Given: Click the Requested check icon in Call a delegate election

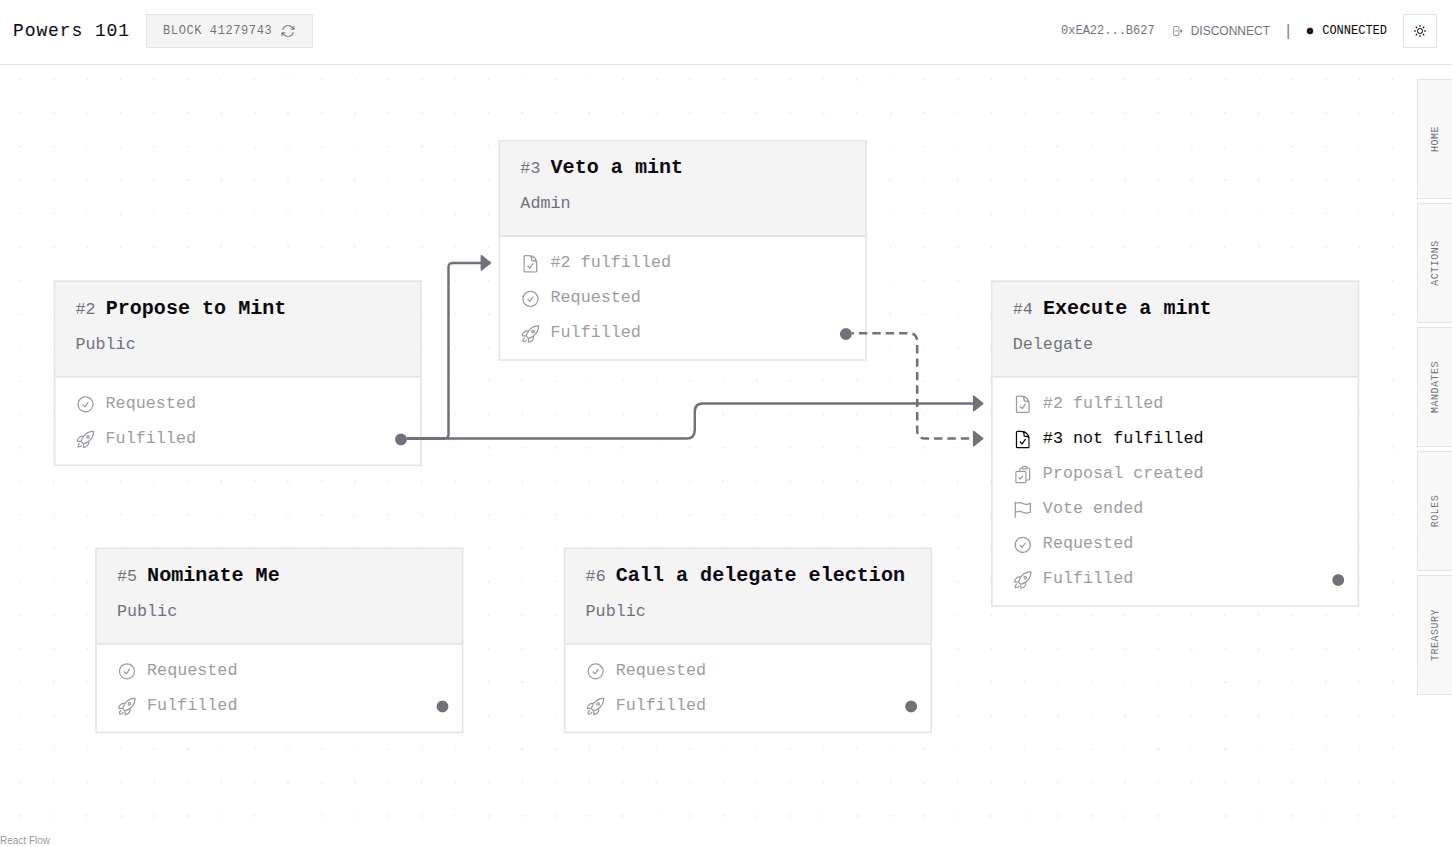Looking at the screenshot, I should [x=595, y=670].
